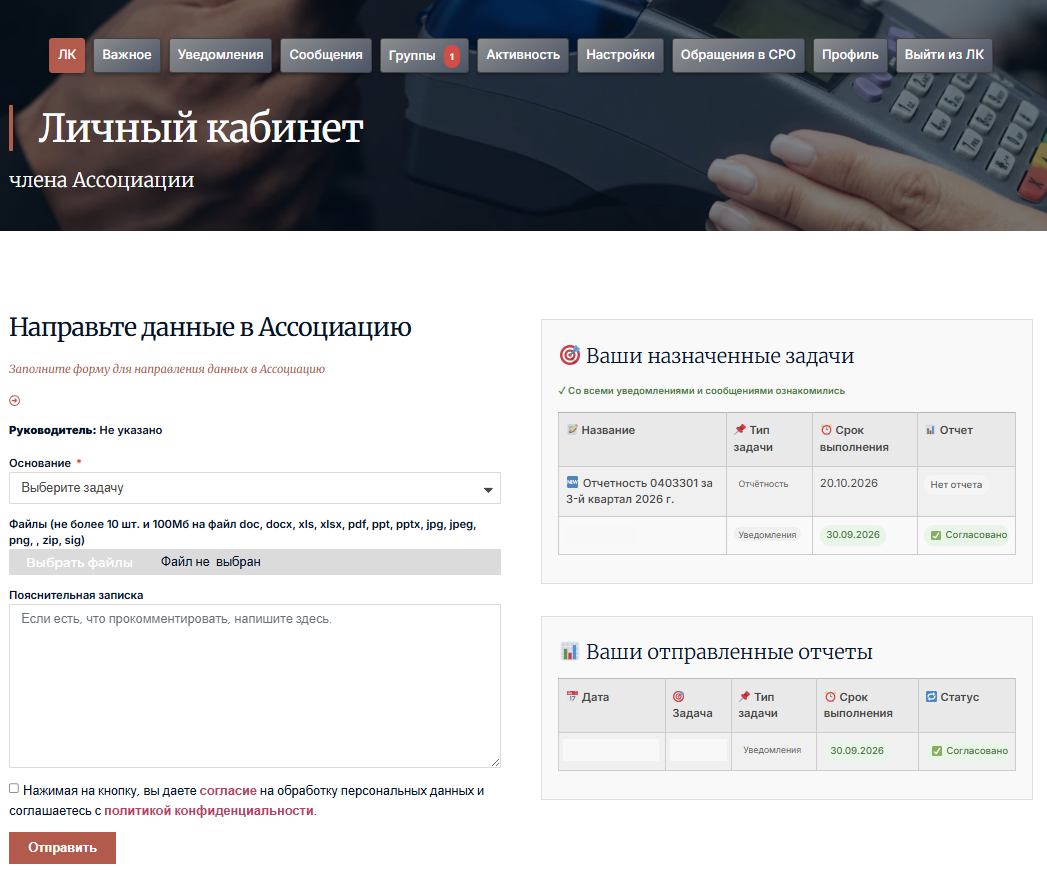Open the ЛК menu item
This screenshot has height=870, width=1047.
(x=67, y=55)
